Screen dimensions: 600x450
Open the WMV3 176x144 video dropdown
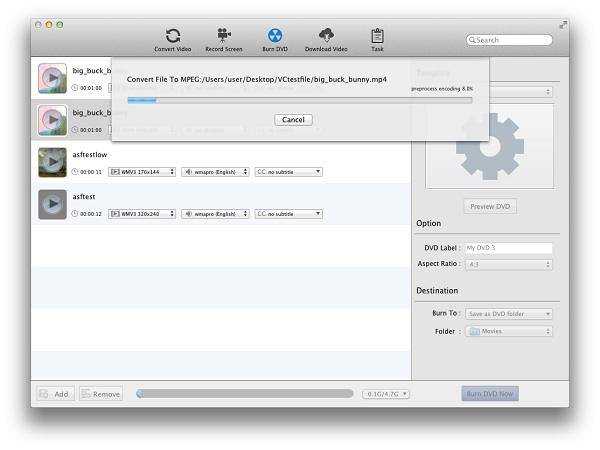tap(142, 172)
